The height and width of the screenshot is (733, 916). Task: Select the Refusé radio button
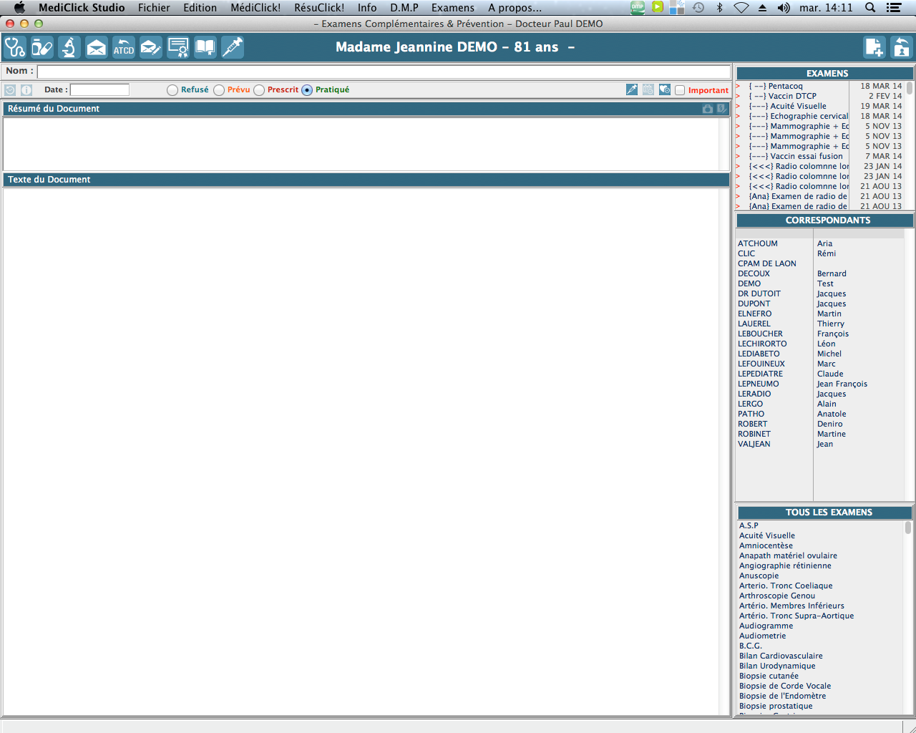172,90
